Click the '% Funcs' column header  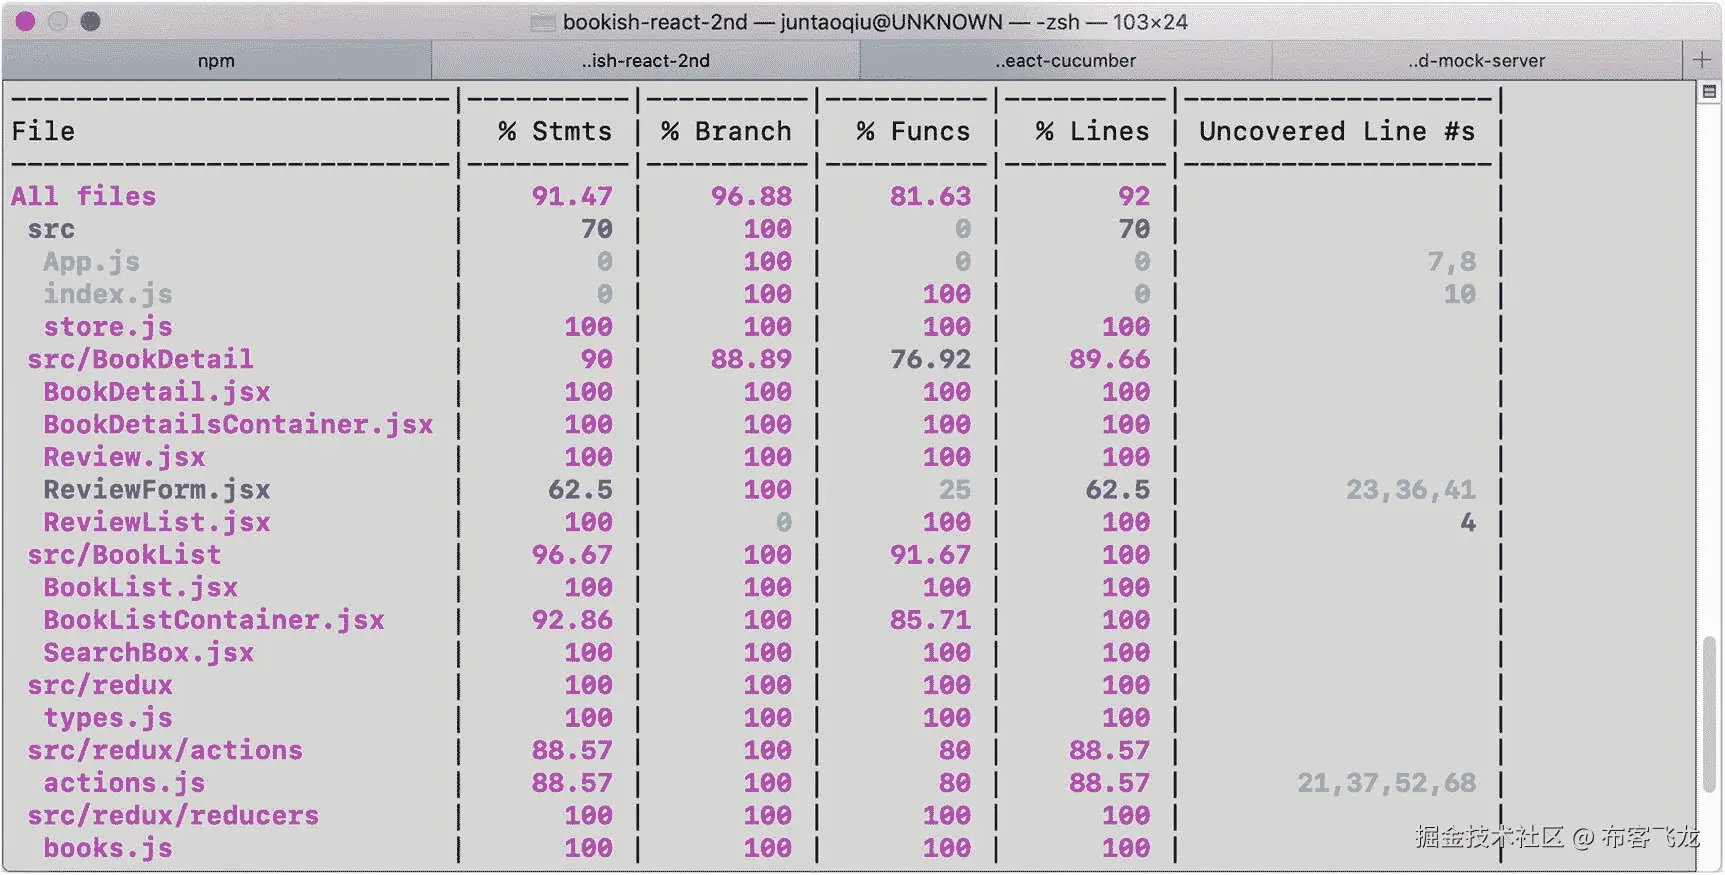(913, 131)
